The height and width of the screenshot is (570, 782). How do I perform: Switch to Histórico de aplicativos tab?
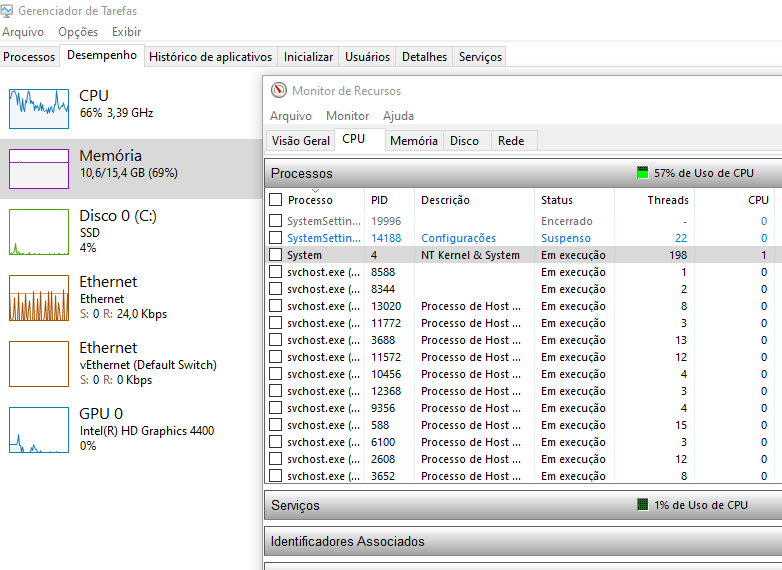coord(210,57)
